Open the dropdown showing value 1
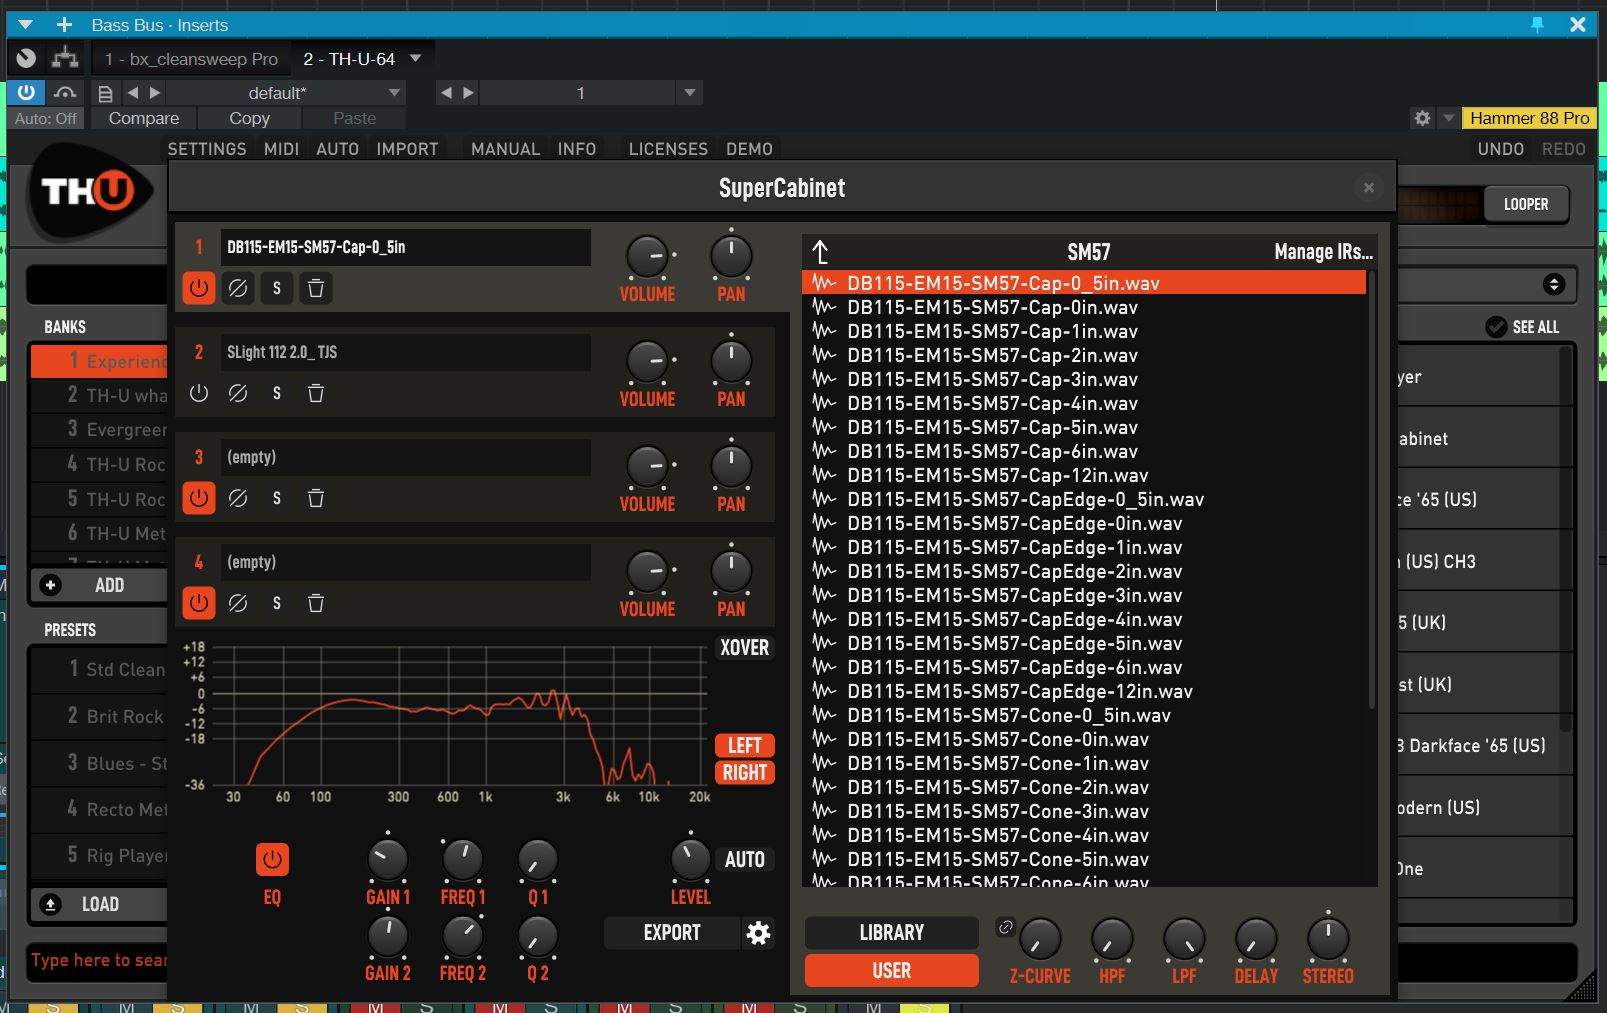Viewport: 1607px width, 1013px height. 689,93
